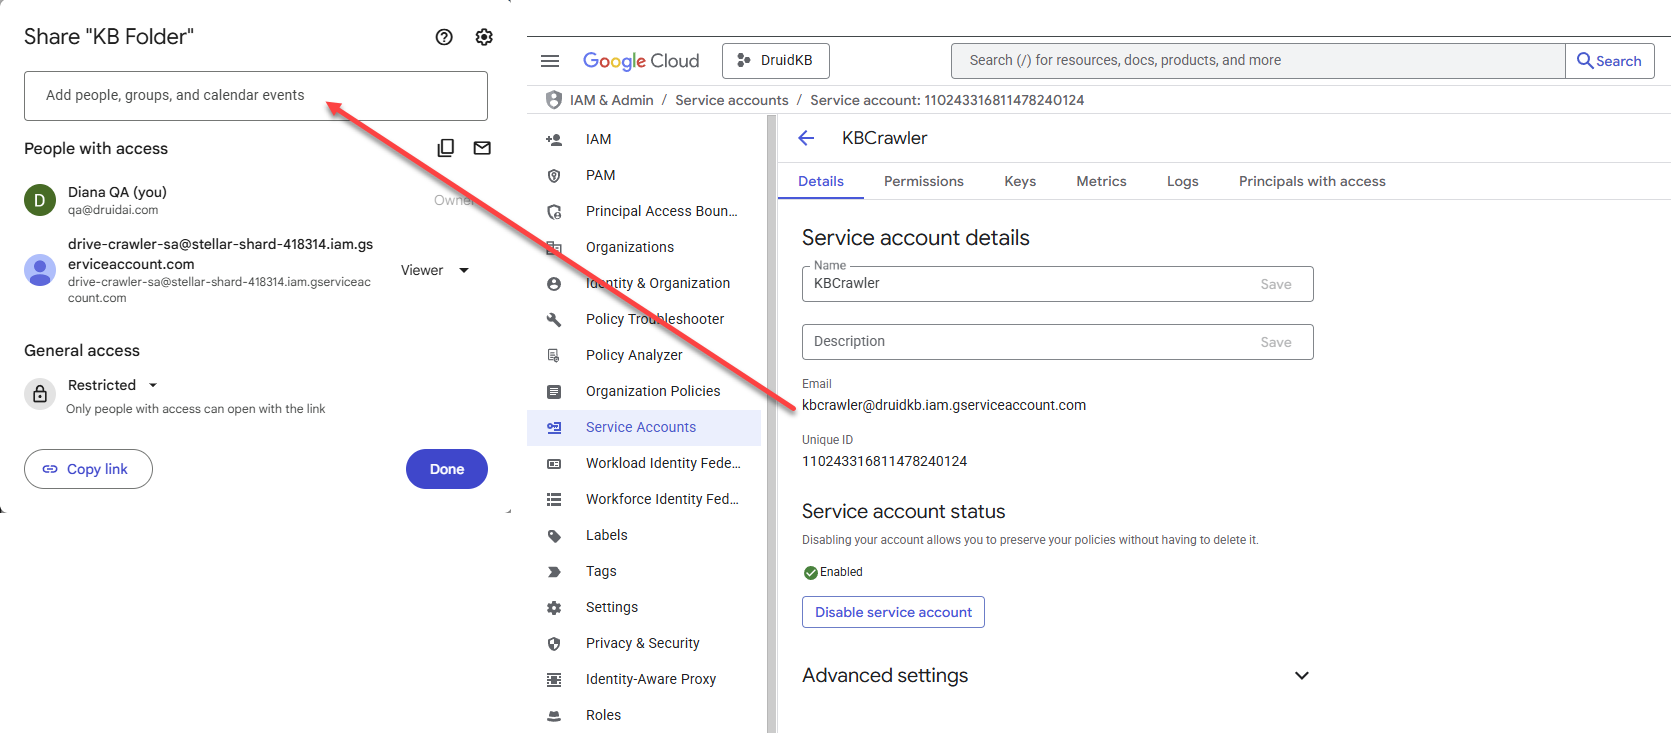Click Principal Access Boundary sidebar icon
The image size is (1671, 733).
coord(554,212)
